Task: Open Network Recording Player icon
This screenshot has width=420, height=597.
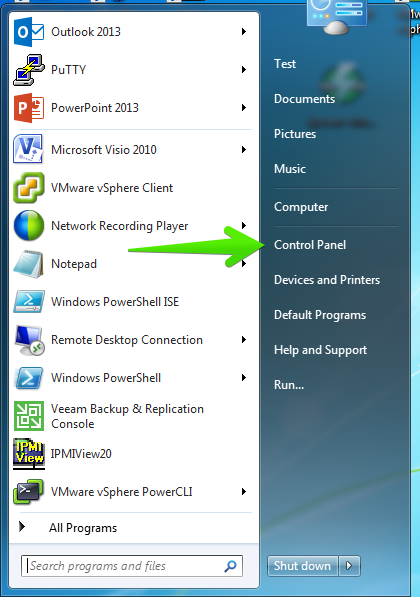Action: click(x=29, y=225)
